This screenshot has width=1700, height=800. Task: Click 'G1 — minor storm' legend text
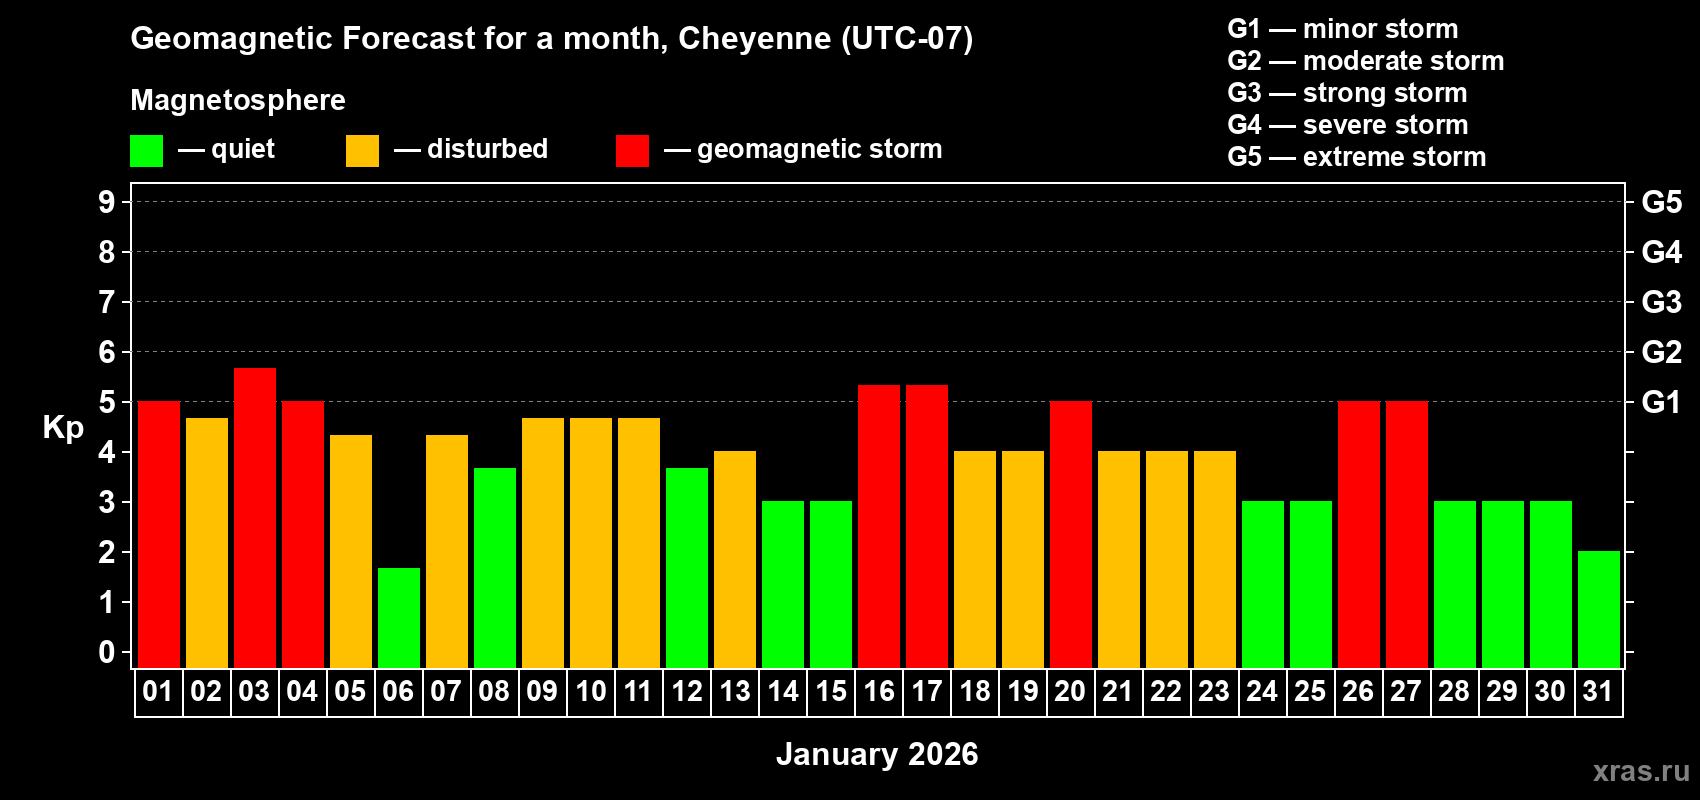(1343, 29)
